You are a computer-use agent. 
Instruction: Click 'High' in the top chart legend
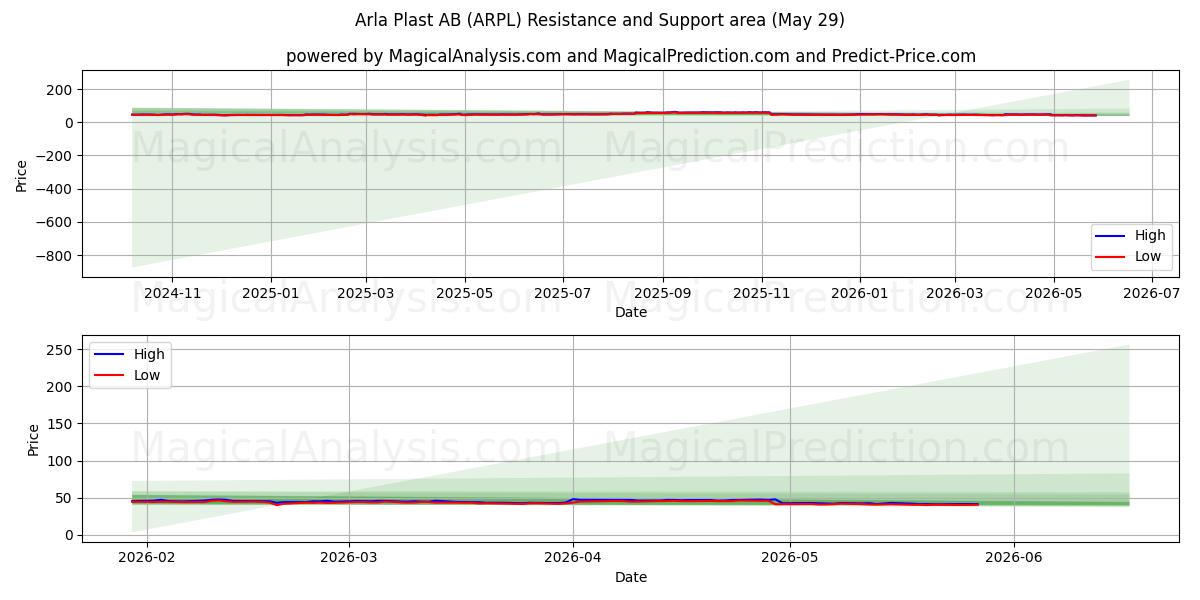(x=1150, y=236)
